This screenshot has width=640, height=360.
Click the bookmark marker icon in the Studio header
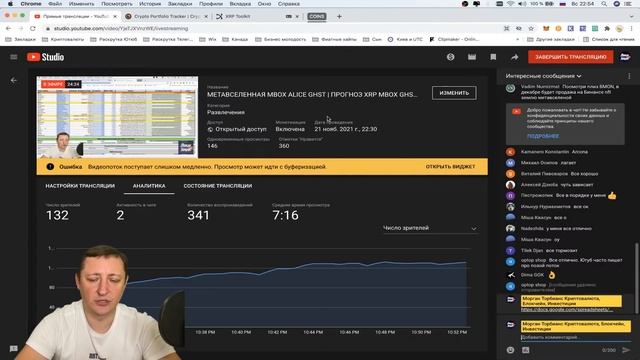point(493,57)
